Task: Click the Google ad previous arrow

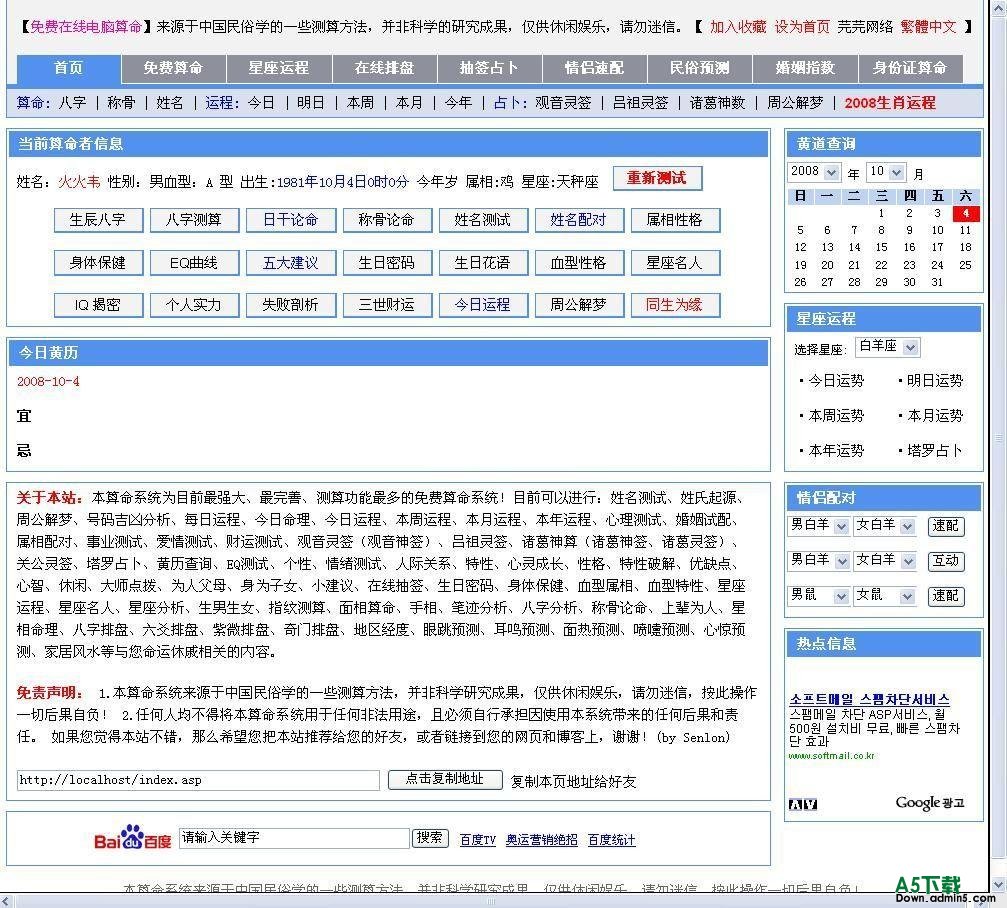Action: 796,805
